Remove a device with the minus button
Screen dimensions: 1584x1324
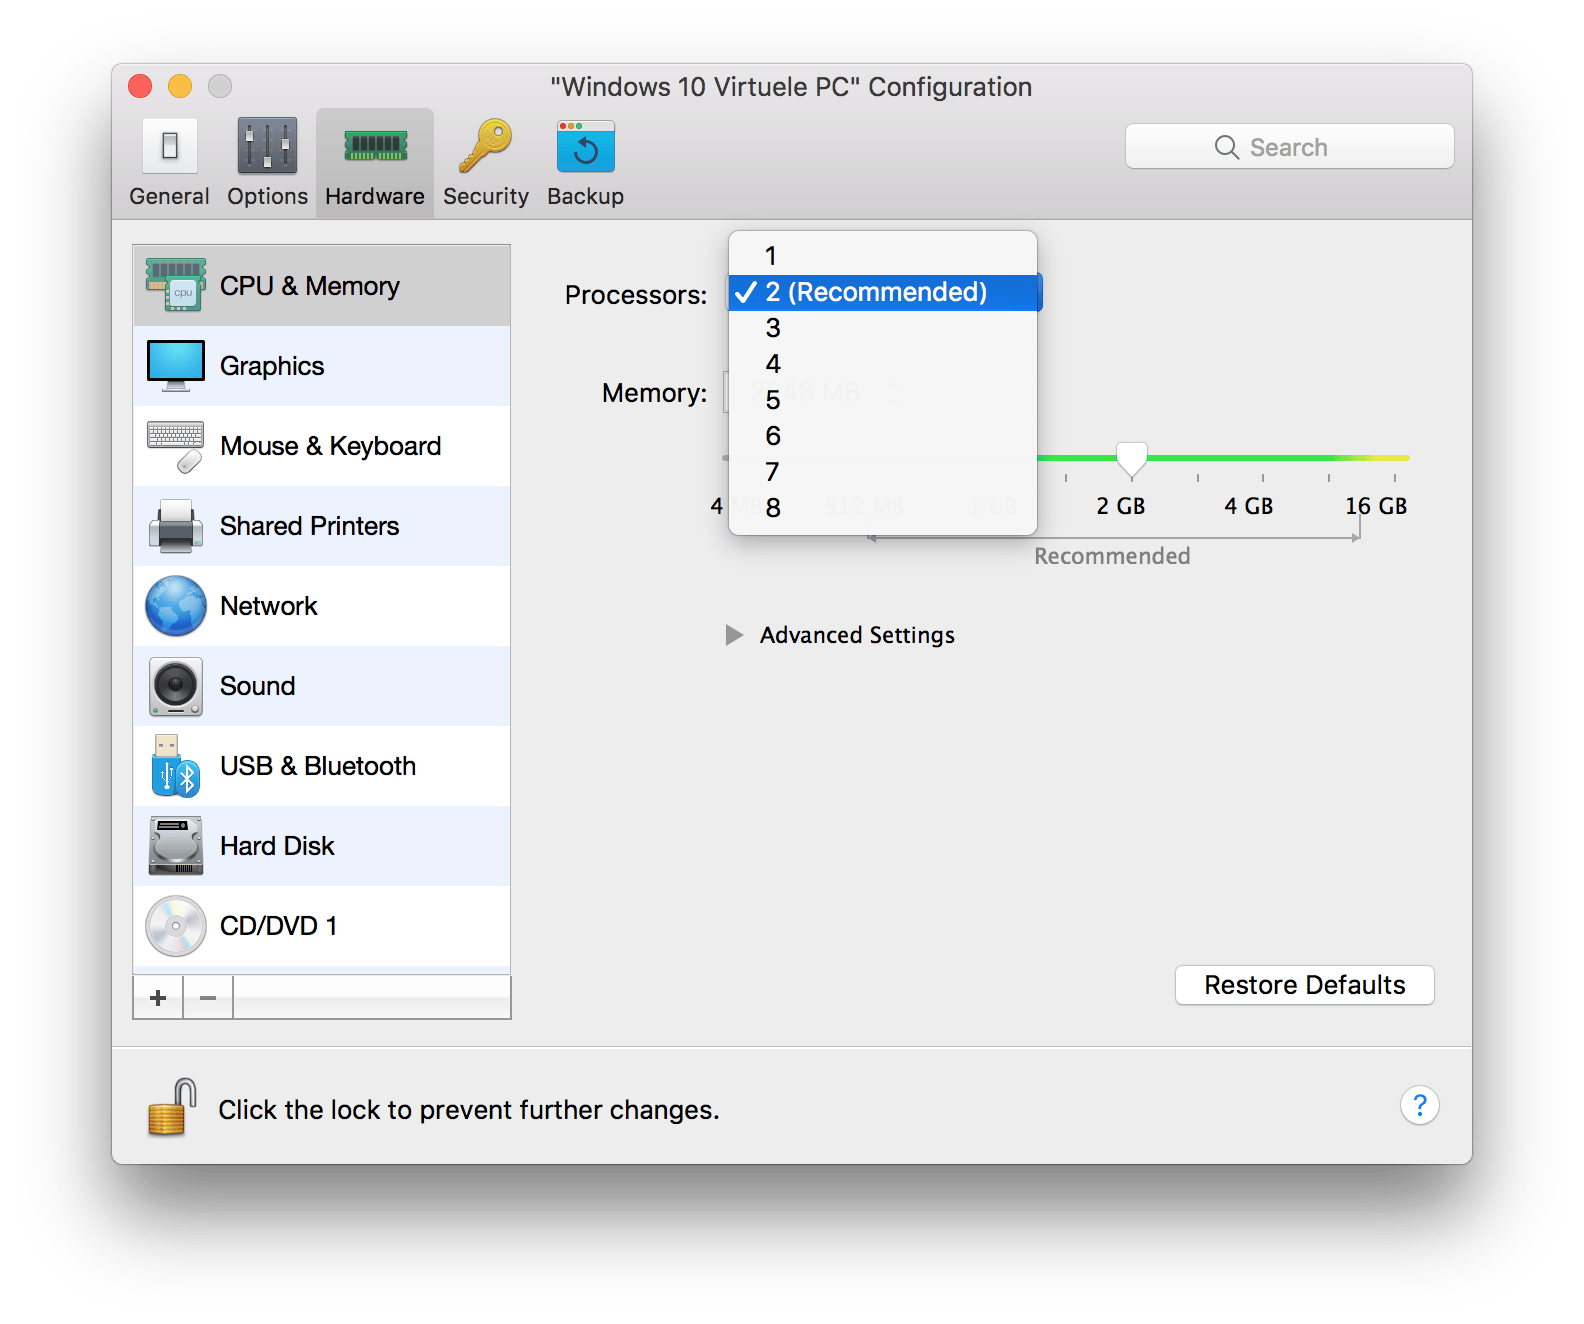click(208, 997)
